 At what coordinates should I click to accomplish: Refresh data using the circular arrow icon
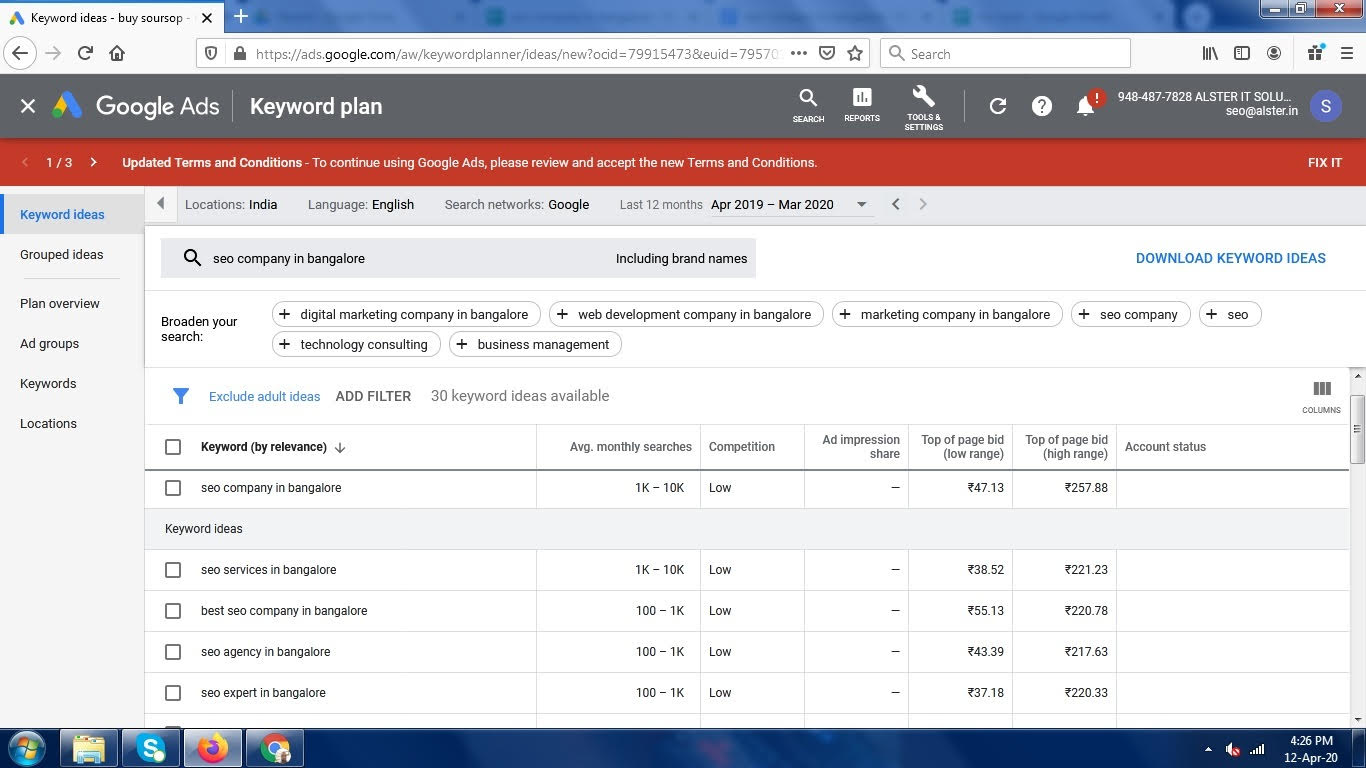pyautogui.click(x=997, y=106)
